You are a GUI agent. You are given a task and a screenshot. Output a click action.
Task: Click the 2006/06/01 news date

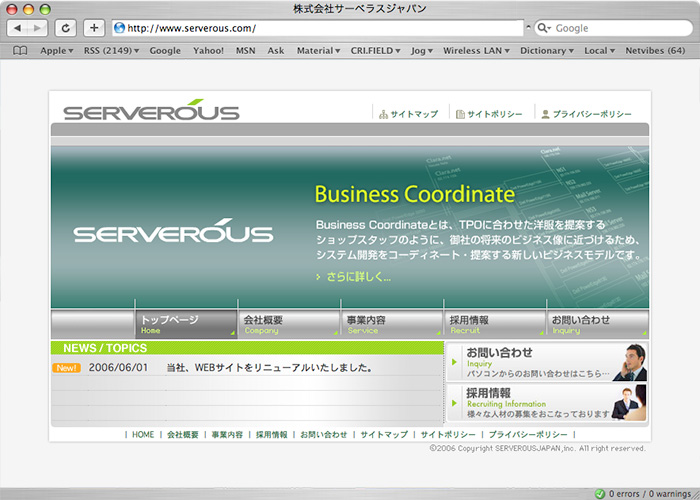click(x=118, y=368)
